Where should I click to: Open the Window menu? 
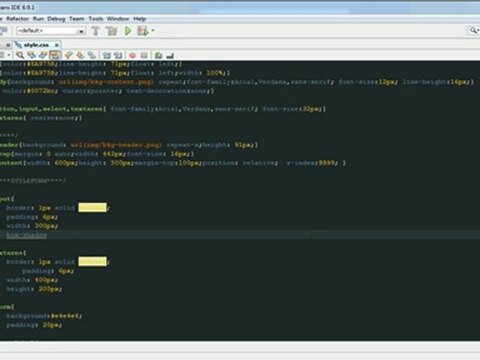click(118, 19)
